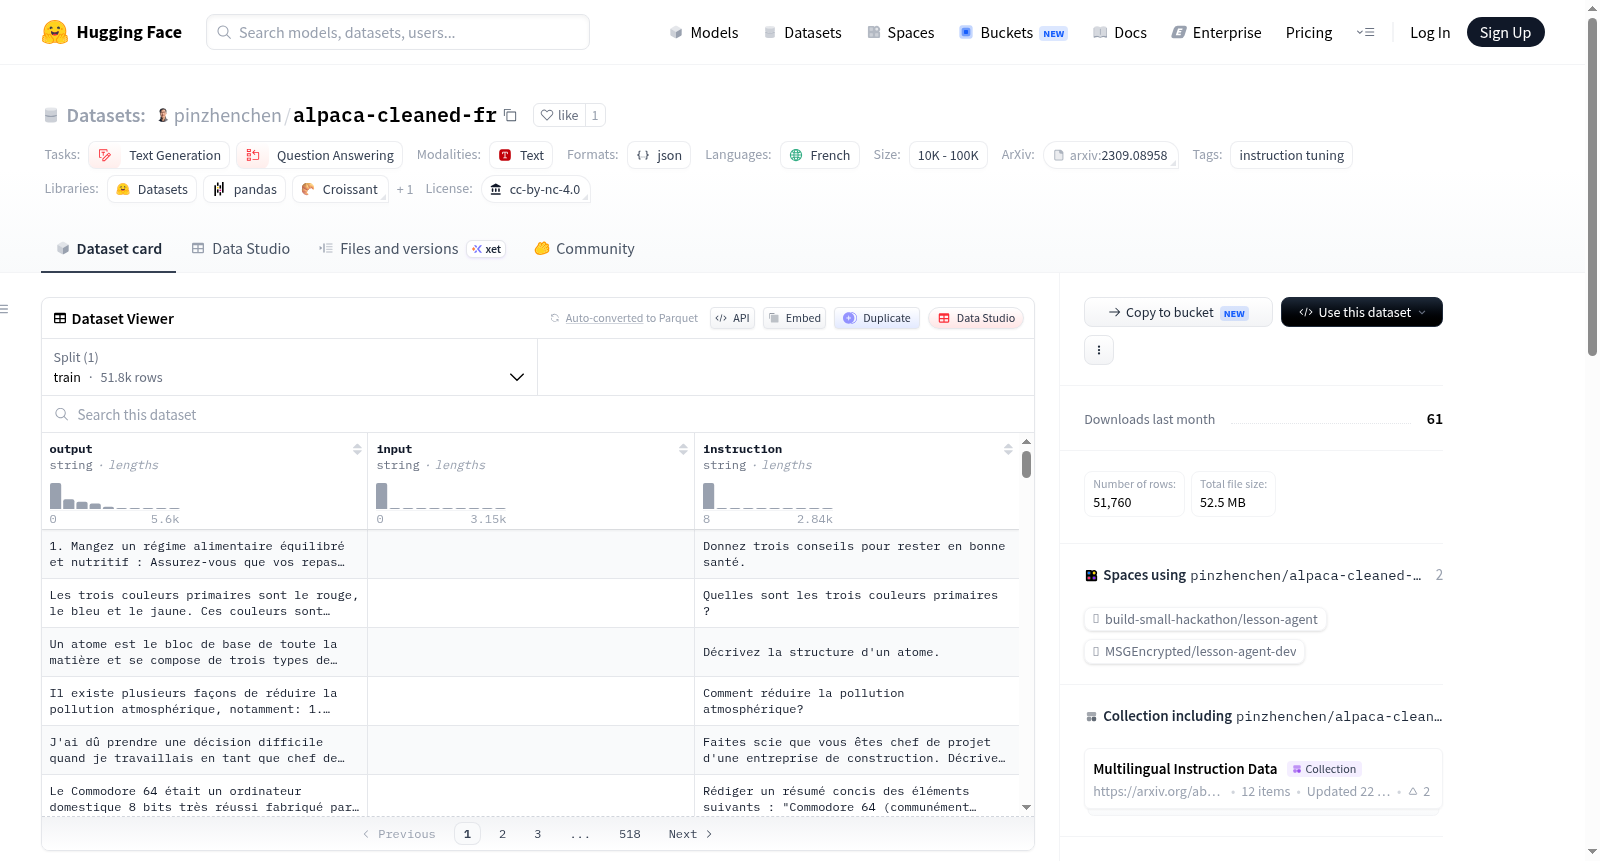Image resolution: width=1600 pixels, height=861 pixels.
Task: Click Embed in Dataset Viewer
Action: point(794,318)
